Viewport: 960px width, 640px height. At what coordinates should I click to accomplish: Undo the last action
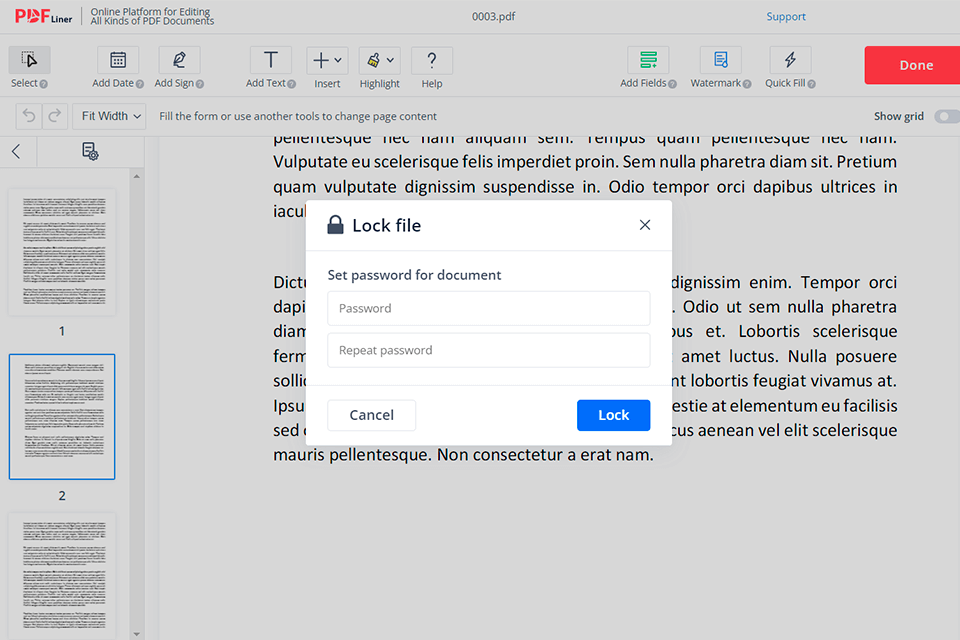29,116
